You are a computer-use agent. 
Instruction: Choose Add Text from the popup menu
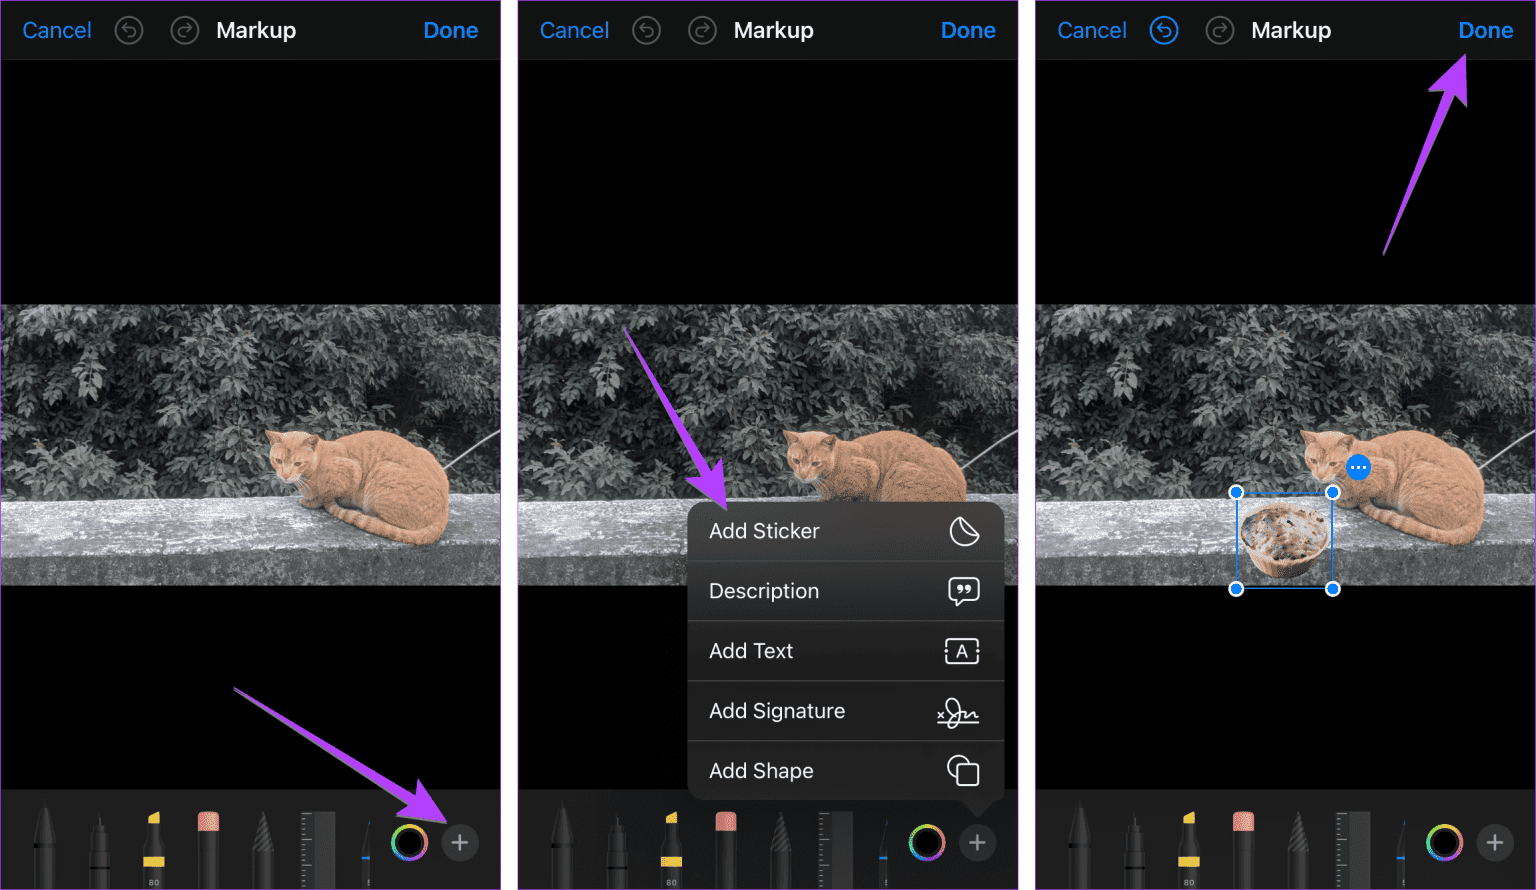pos(846,651)
